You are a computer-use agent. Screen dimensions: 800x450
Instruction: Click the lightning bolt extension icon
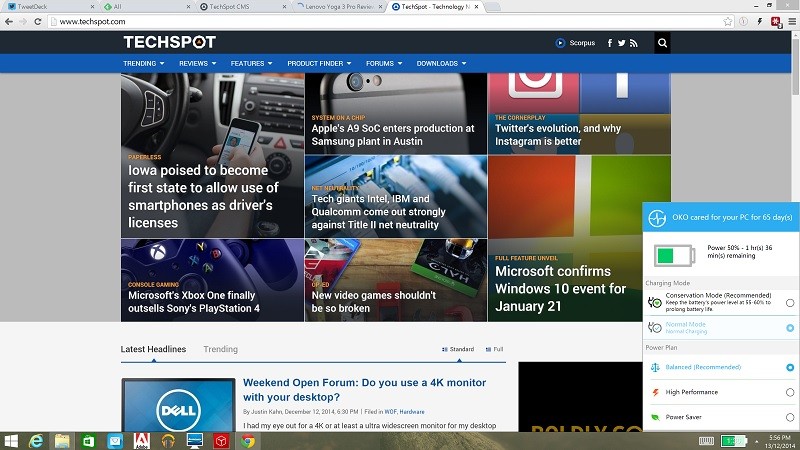pyautogui.click(x=760, y=21)
